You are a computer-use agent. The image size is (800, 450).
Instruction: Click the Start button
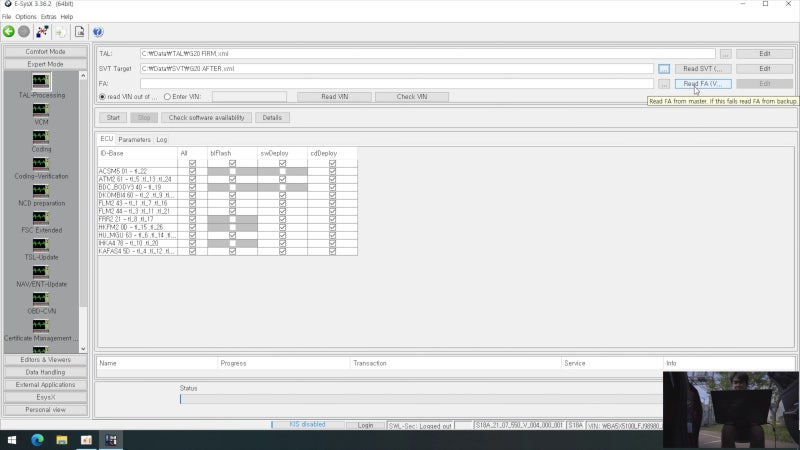coord(113,117)
